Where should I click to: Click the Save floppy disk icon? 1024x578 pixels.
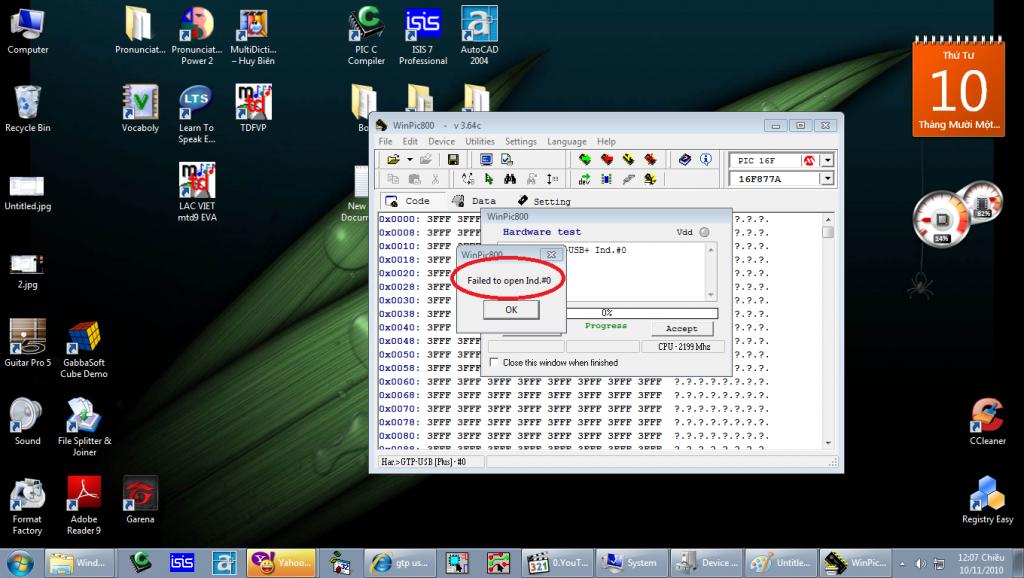453,159
